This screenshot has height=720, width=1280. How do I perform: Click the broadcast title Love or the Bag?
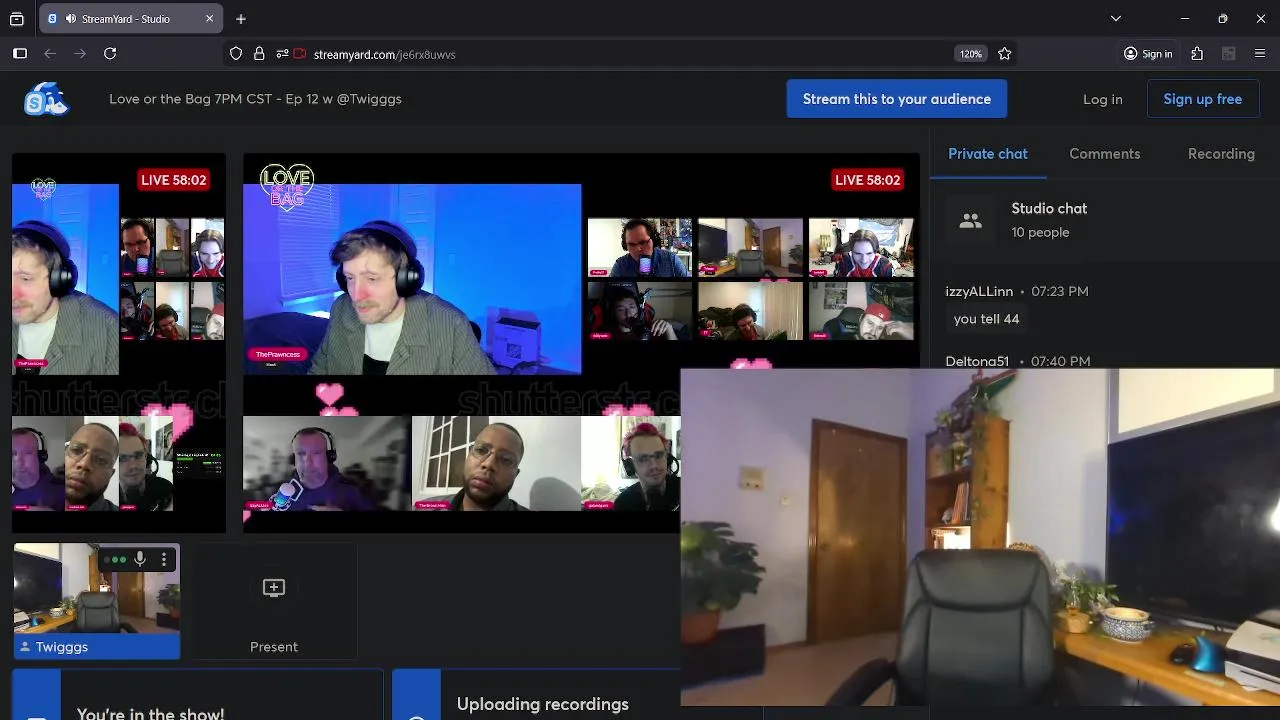255,99
